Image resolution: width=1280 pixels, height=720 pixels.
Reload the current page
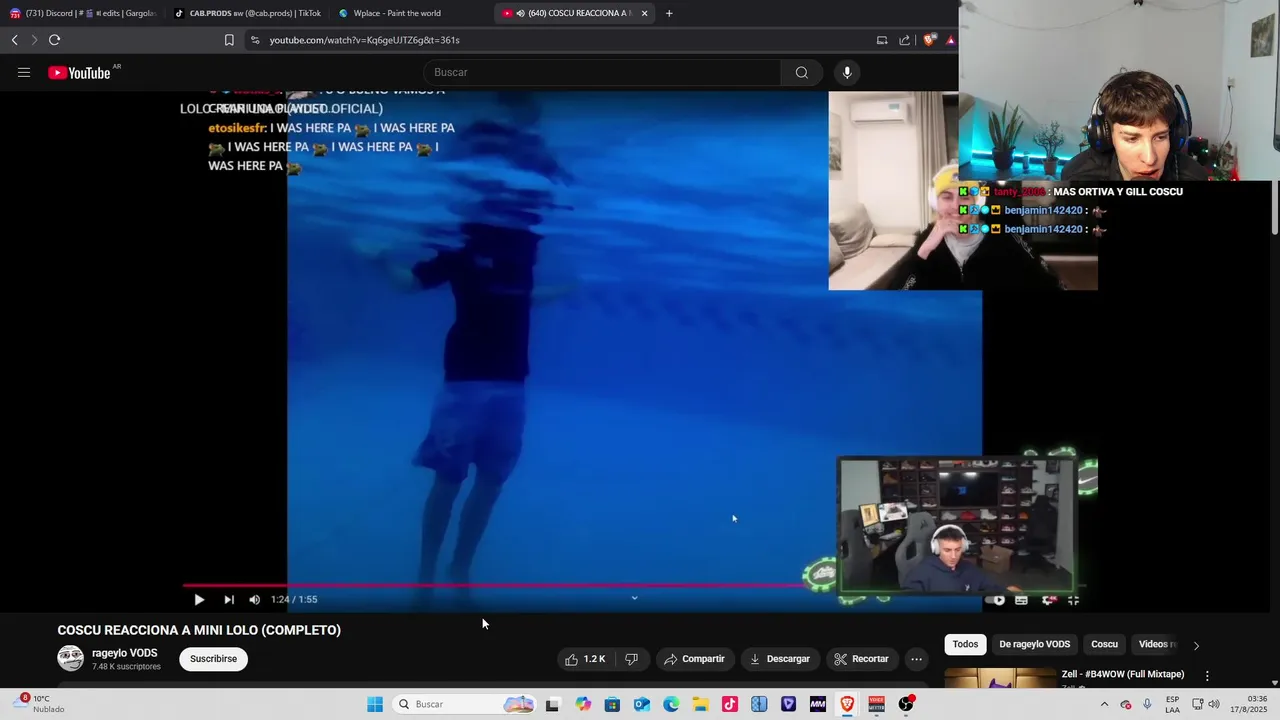point(54,40)
